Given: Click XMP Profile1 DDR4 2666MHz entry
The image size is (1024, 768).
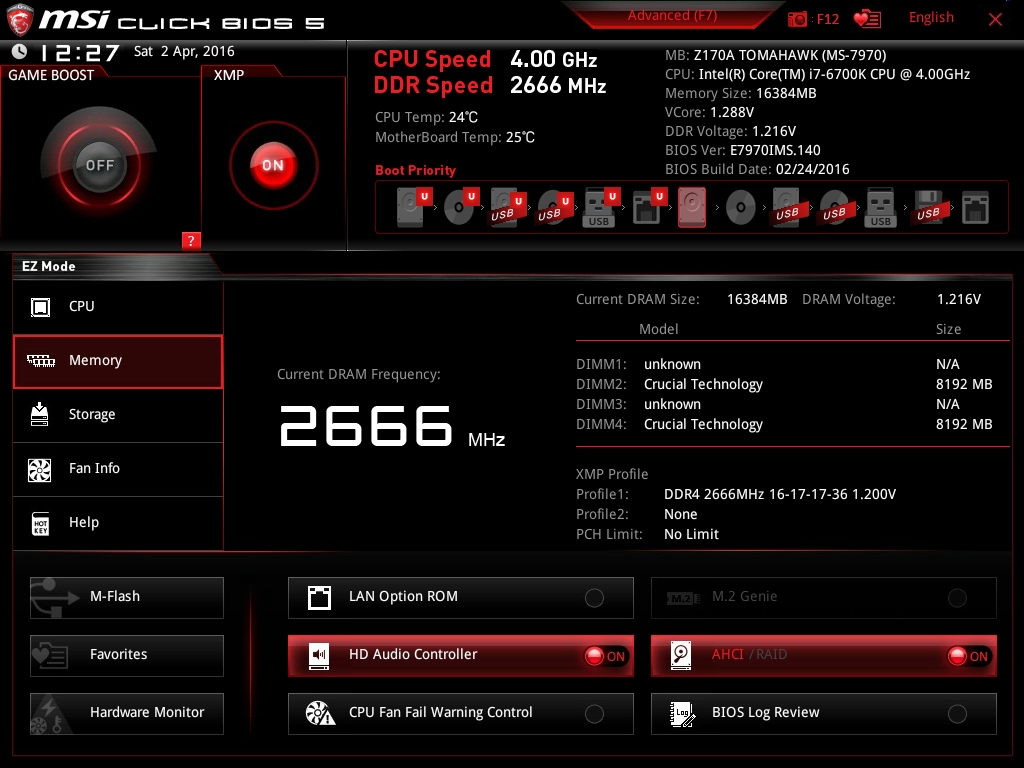Looking at the screenshot, I should (x=780, y=494).
